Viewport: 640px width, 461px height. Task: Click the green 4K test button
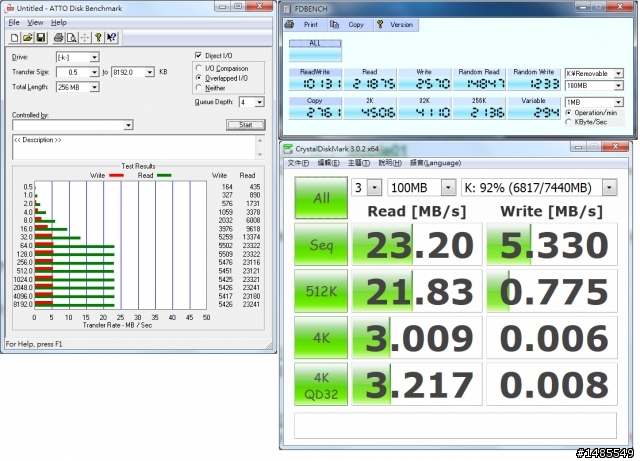(x=321, y=338)
